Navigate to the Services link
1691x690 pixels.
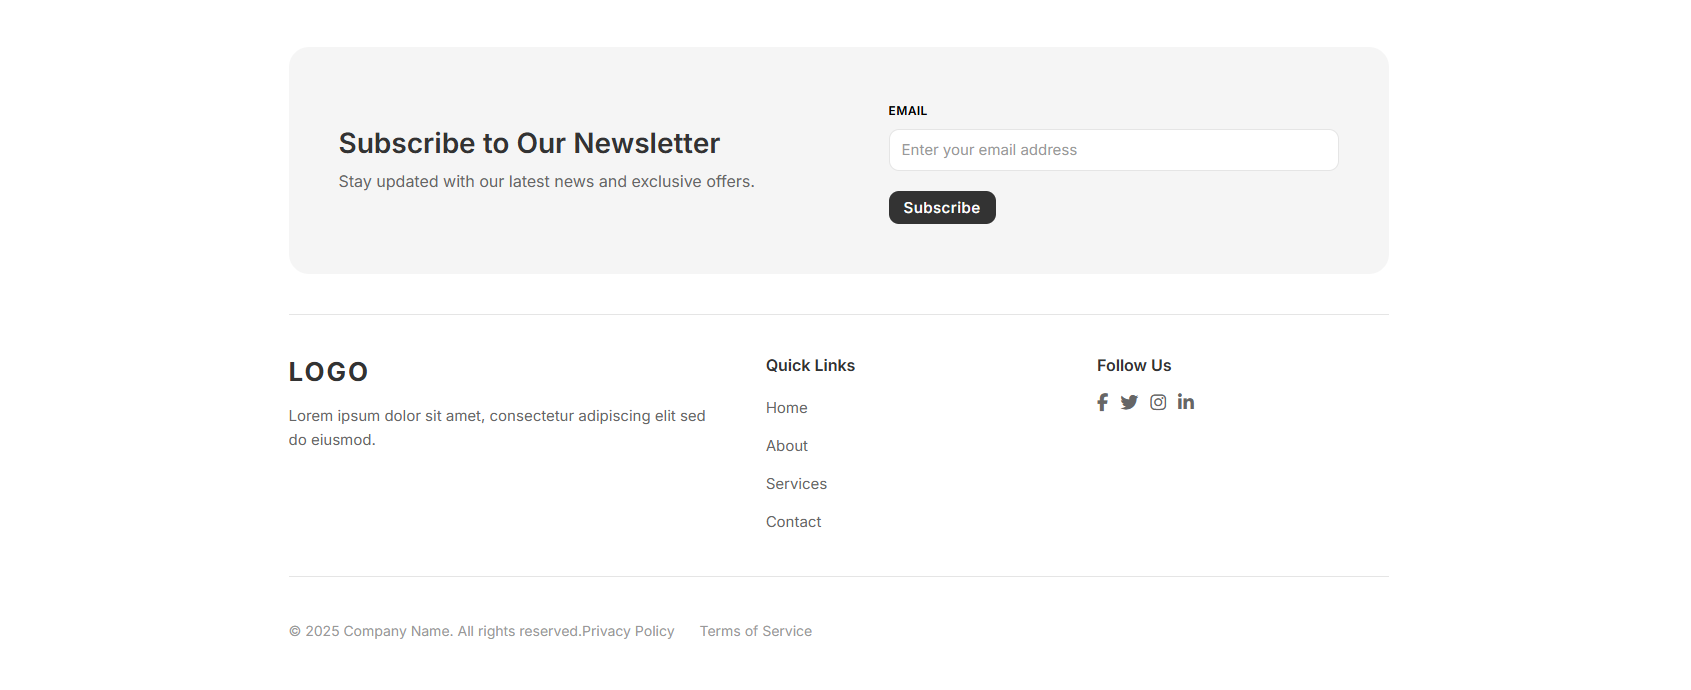(x=796, y=484)
